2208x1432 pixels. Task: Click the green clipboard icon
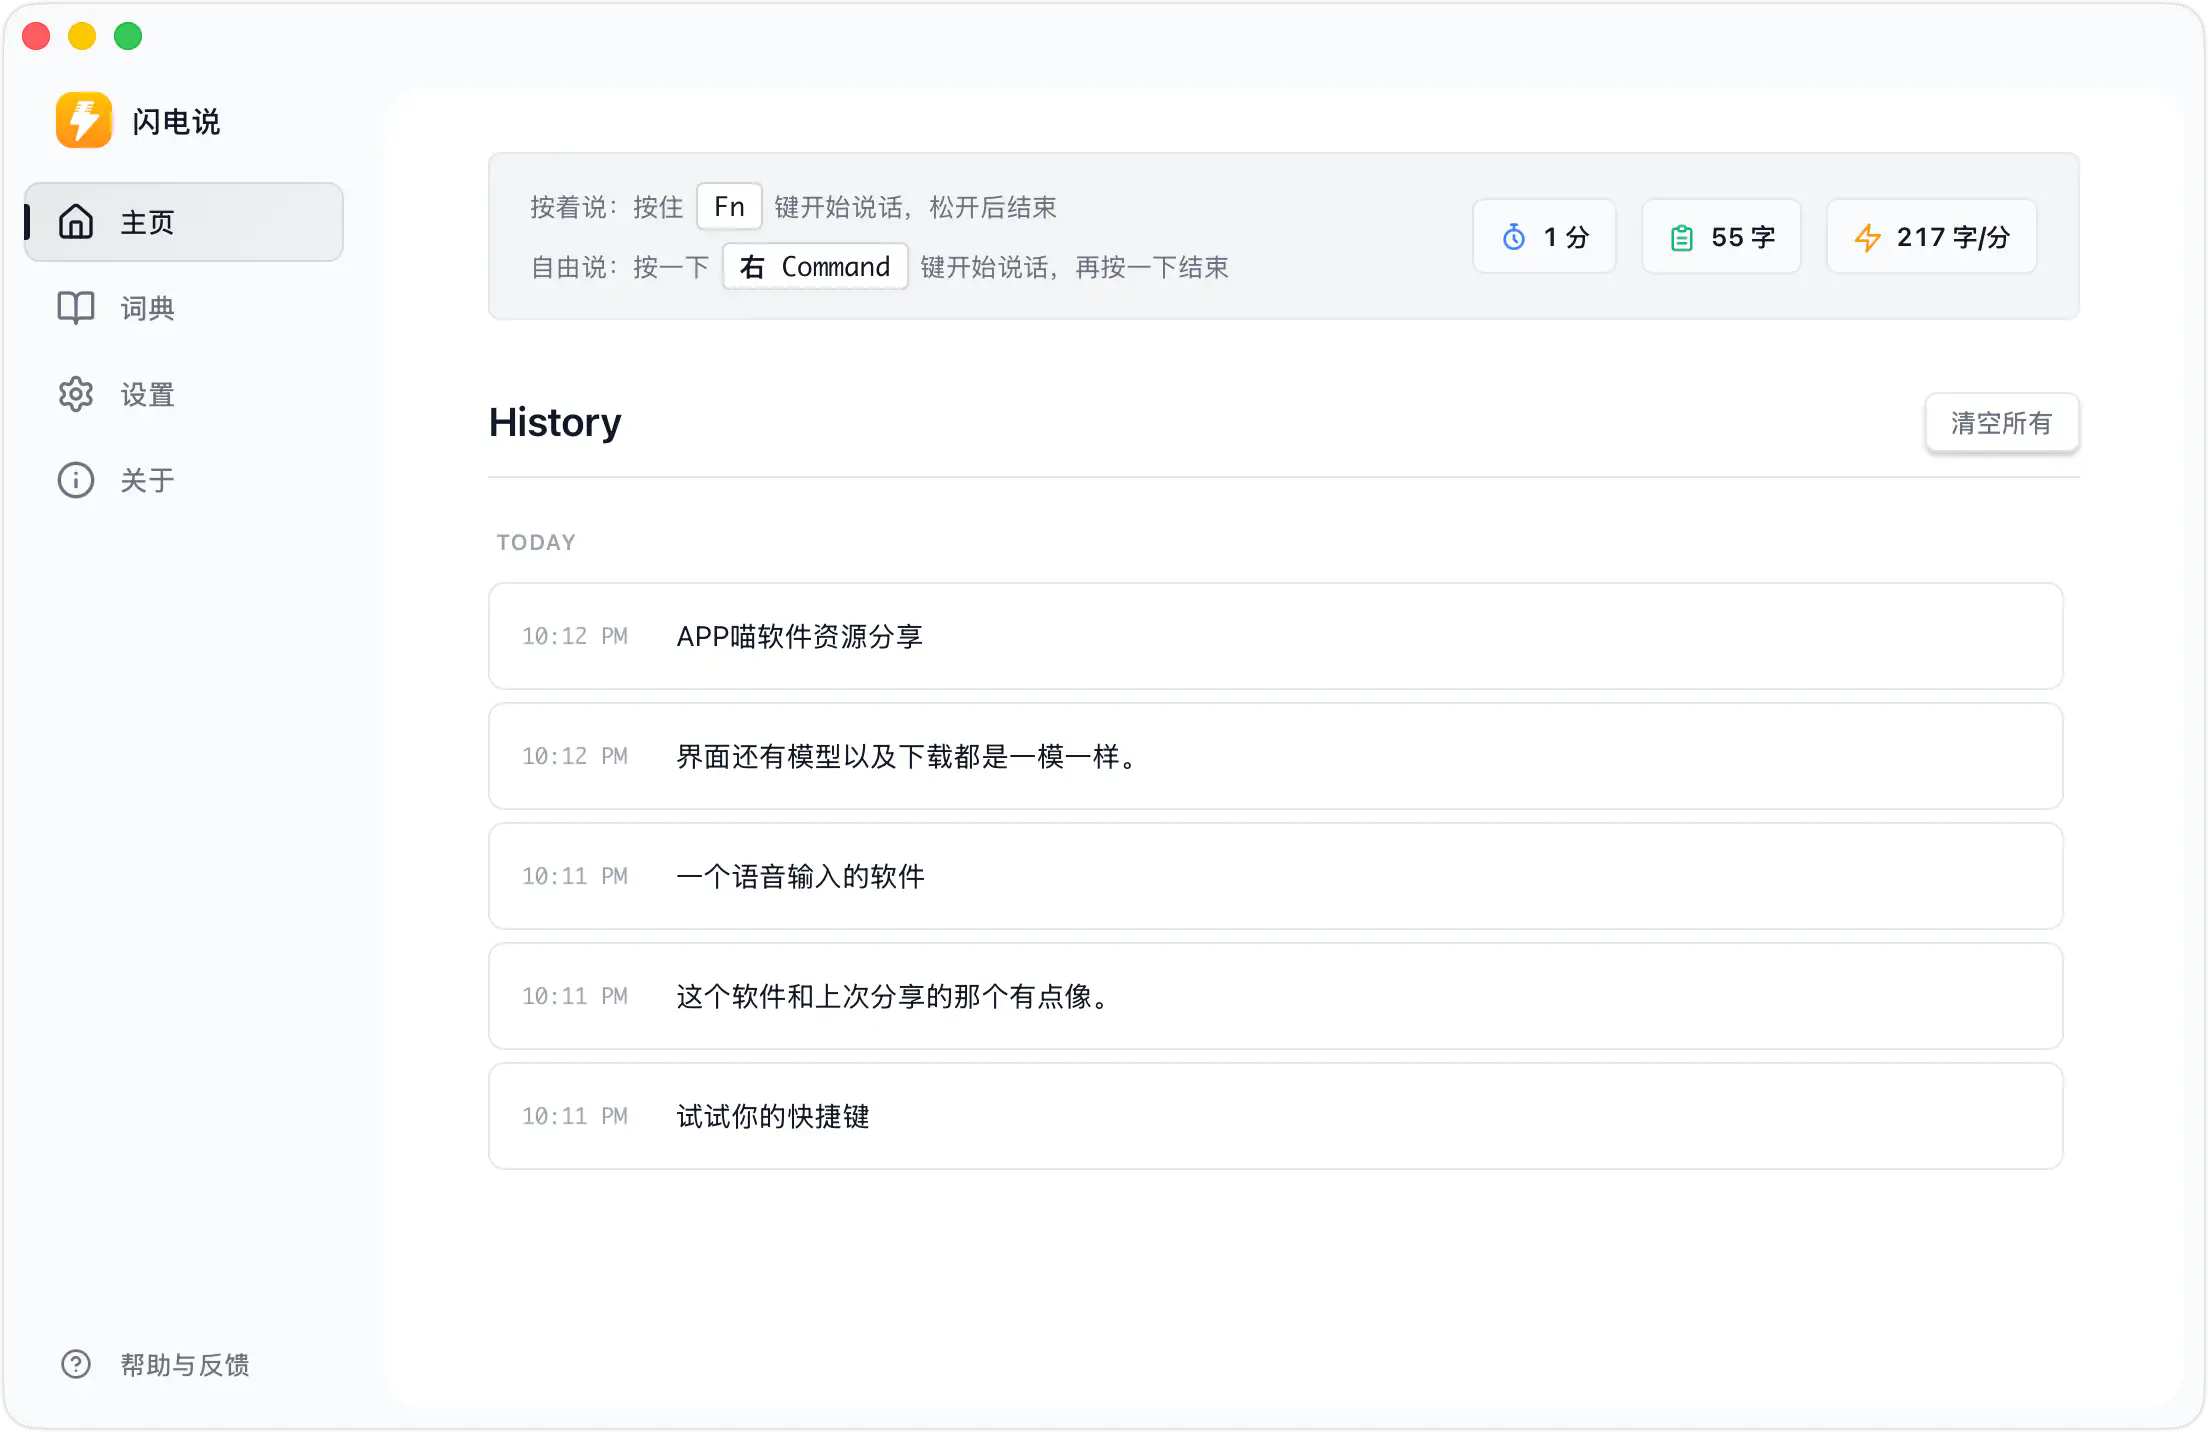pos(1682,237)
